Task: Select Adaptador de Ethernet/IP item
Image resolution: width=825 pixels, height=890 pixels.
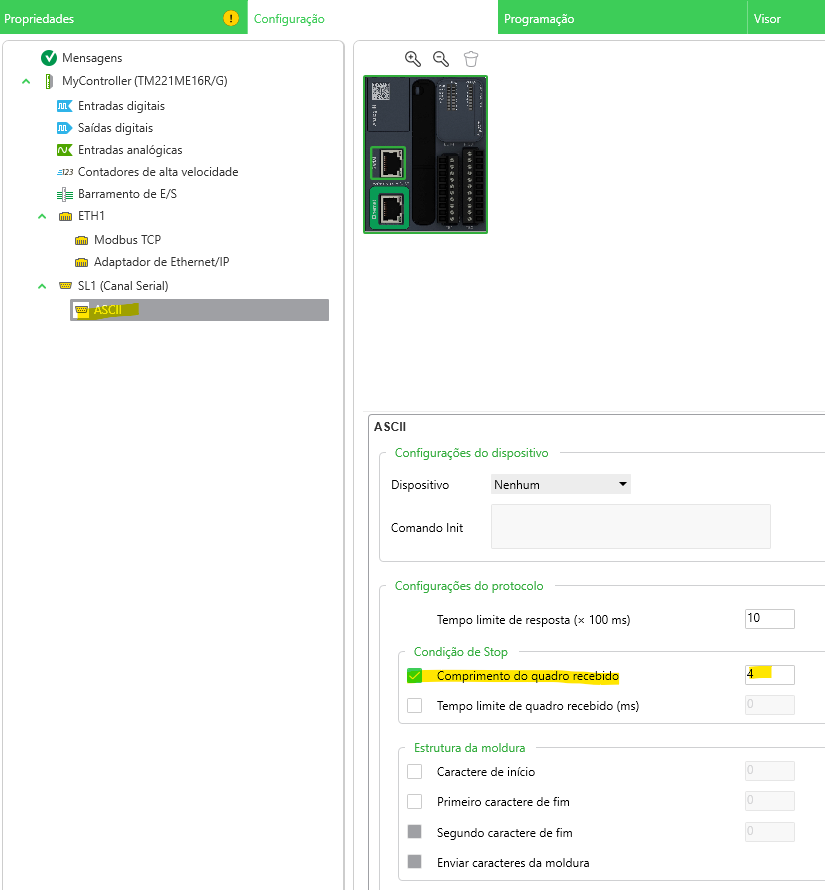Action: tap(161, 262)
